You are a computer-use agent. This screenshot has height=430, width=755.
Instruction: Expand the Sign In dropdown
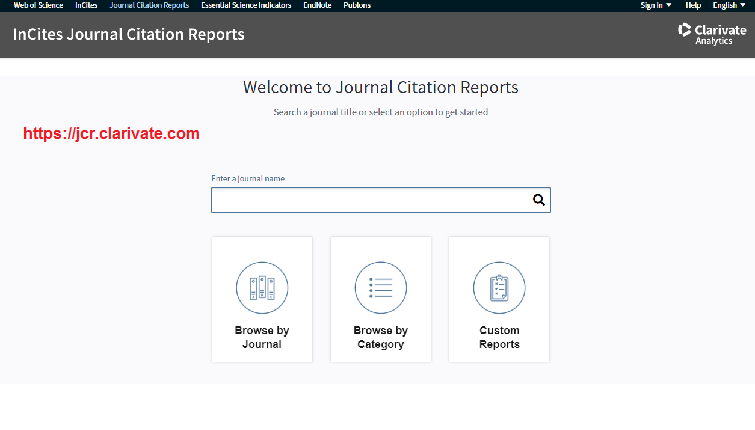(x=656, y=5)
